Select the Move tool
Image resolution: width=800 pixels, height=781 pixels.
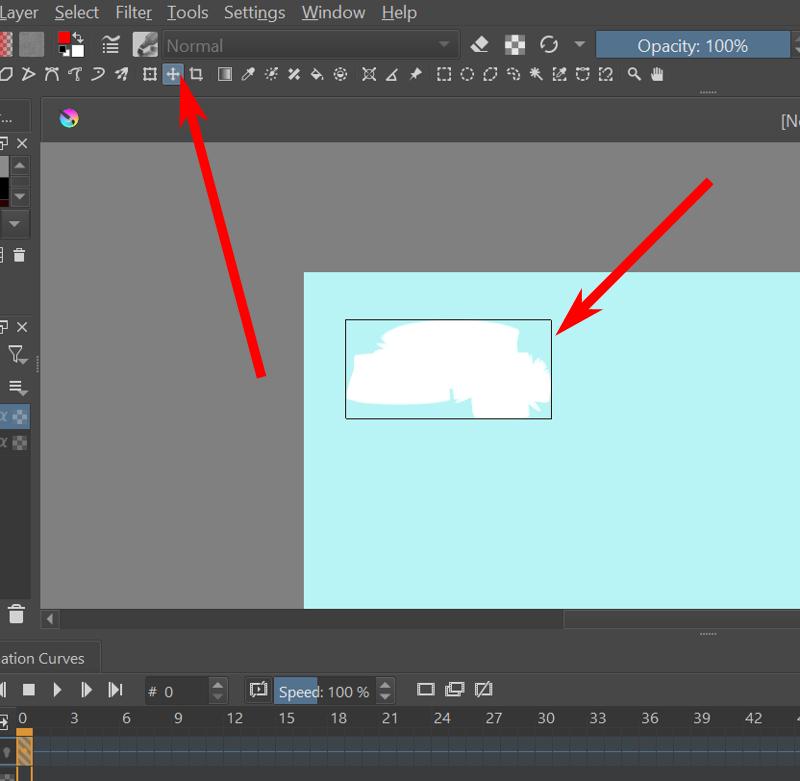click(170, 73)
